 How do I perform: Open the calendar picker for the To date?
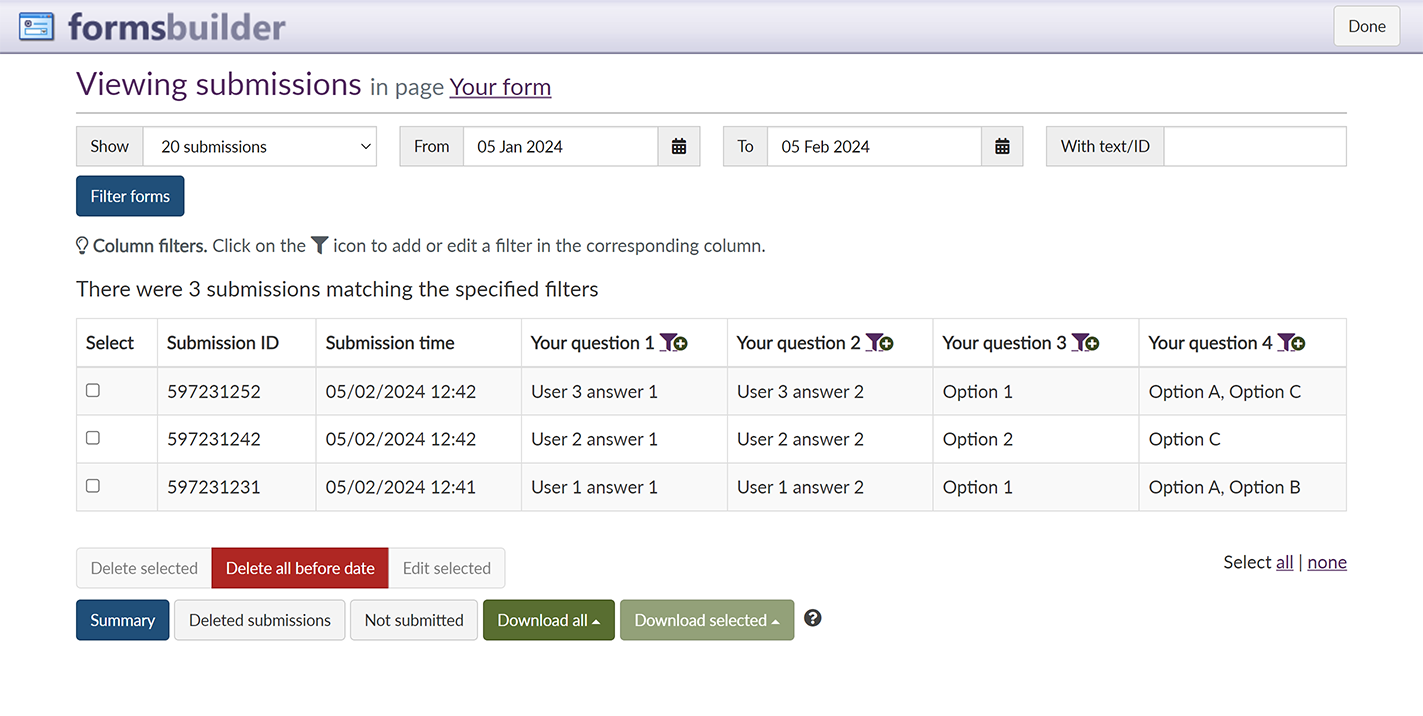click(x=1002, y=146)
